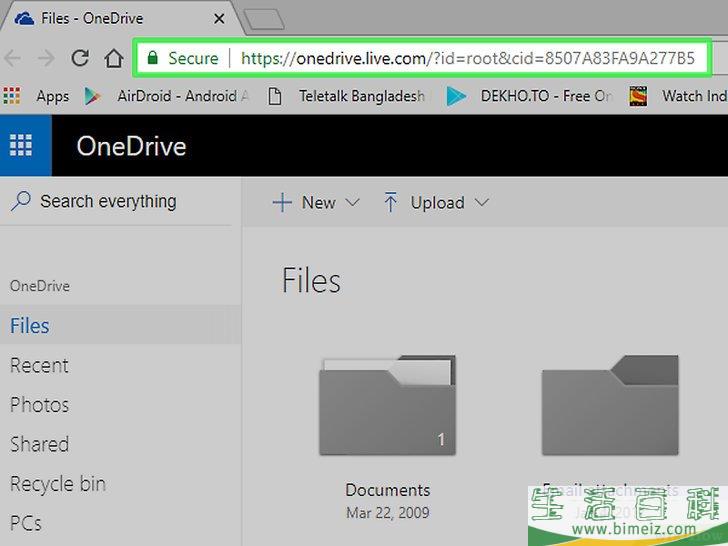Click the Watch Ind bookmark favicon
The image size is (728, 546).
[638, 96]
